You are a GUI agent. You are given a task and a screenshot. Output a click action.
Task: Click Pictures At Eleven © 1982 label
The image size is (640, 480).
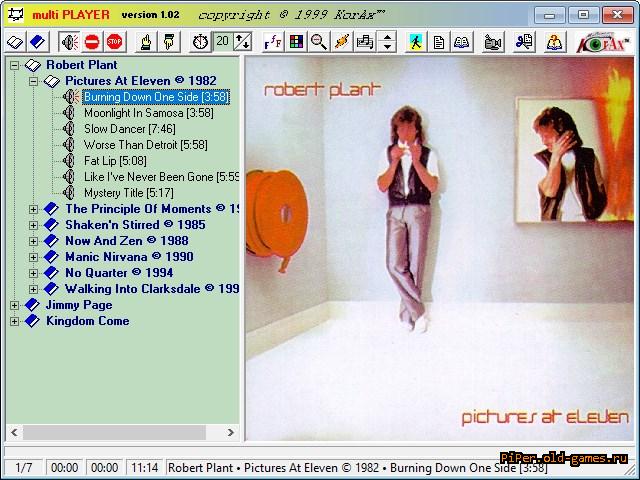pos(141,81)
